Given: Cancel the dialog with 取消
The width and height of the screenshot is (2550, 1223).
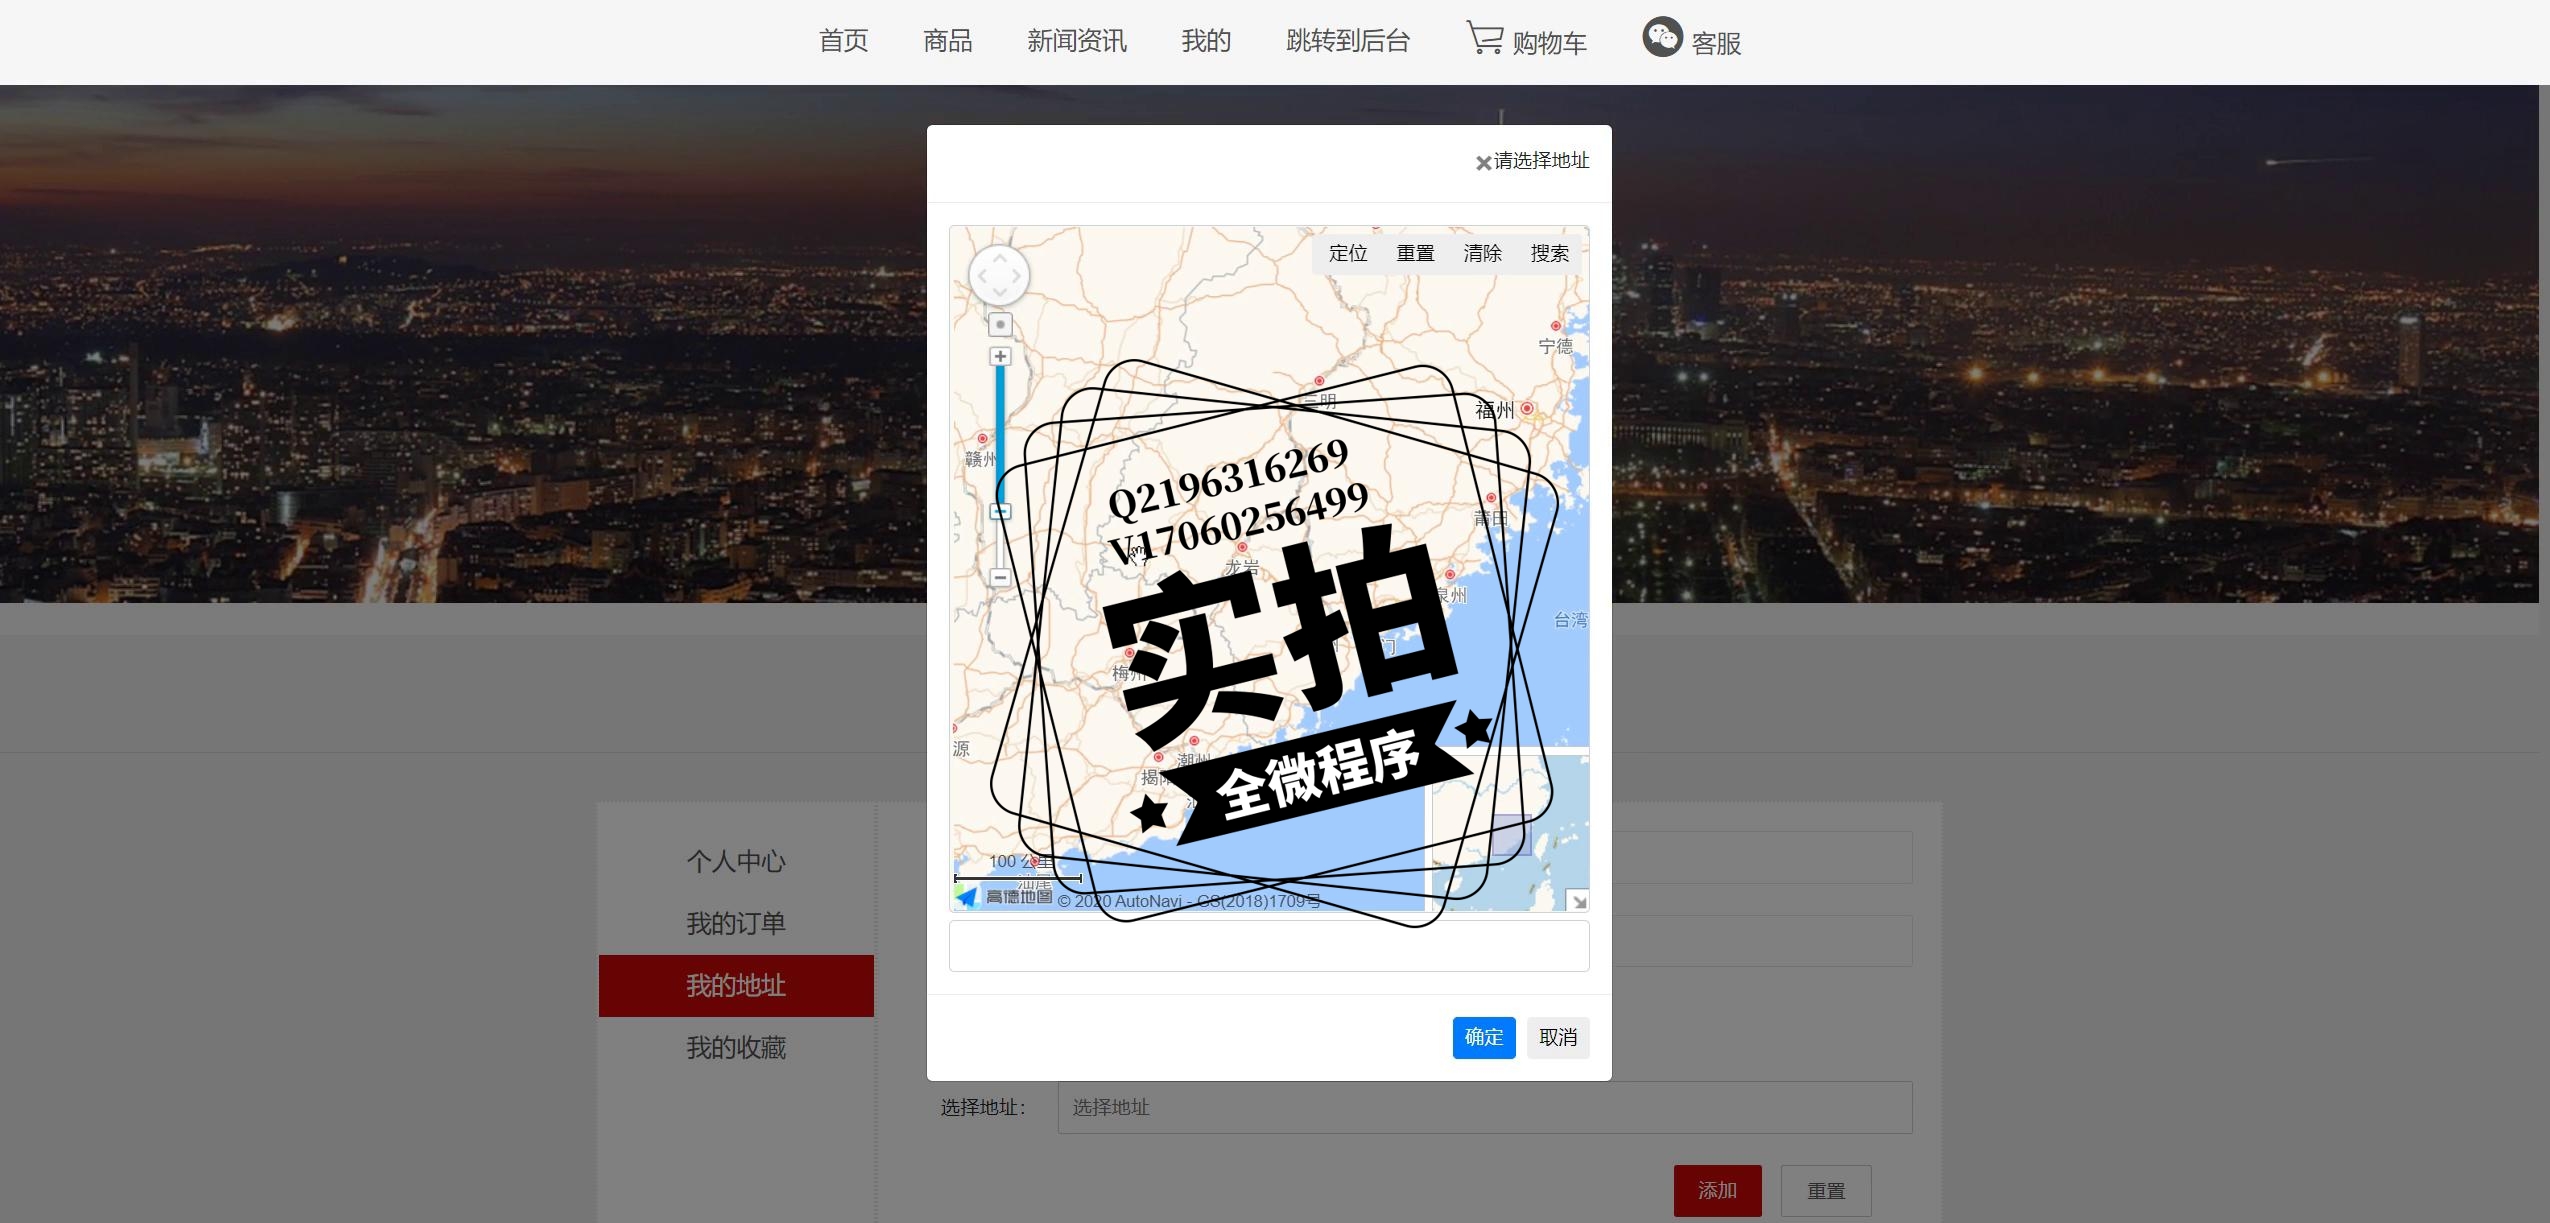Looking at the screenshot, I should (1558, 1037).
